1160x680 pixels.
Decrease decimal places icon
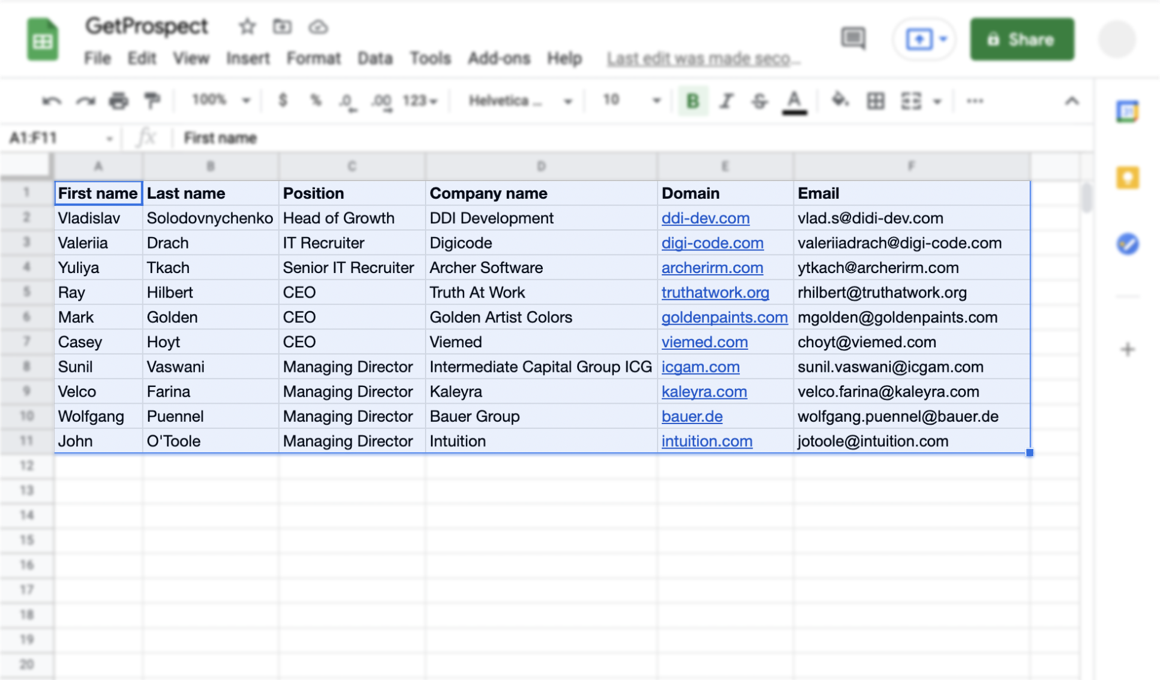pyautogui.click(x=348, y=101)
